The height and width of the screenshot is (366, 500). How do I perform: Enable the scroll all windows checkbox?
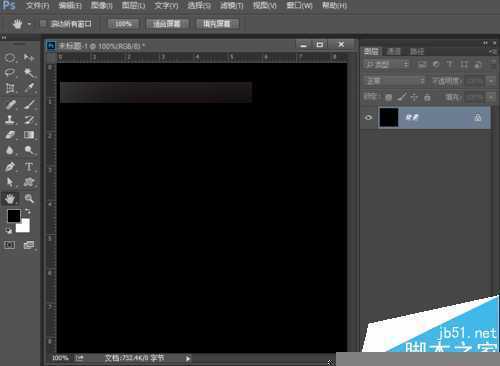43,23
